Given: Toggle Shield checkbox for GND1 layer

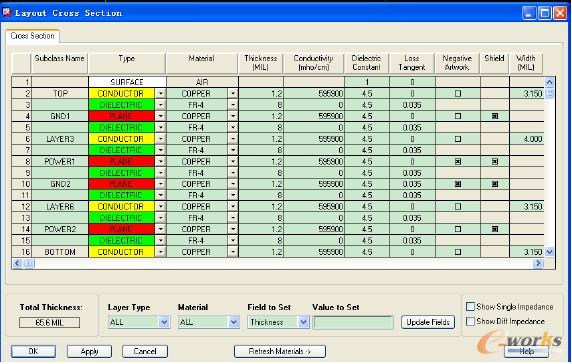Looking at the screenshot, I should click(495, 116).
